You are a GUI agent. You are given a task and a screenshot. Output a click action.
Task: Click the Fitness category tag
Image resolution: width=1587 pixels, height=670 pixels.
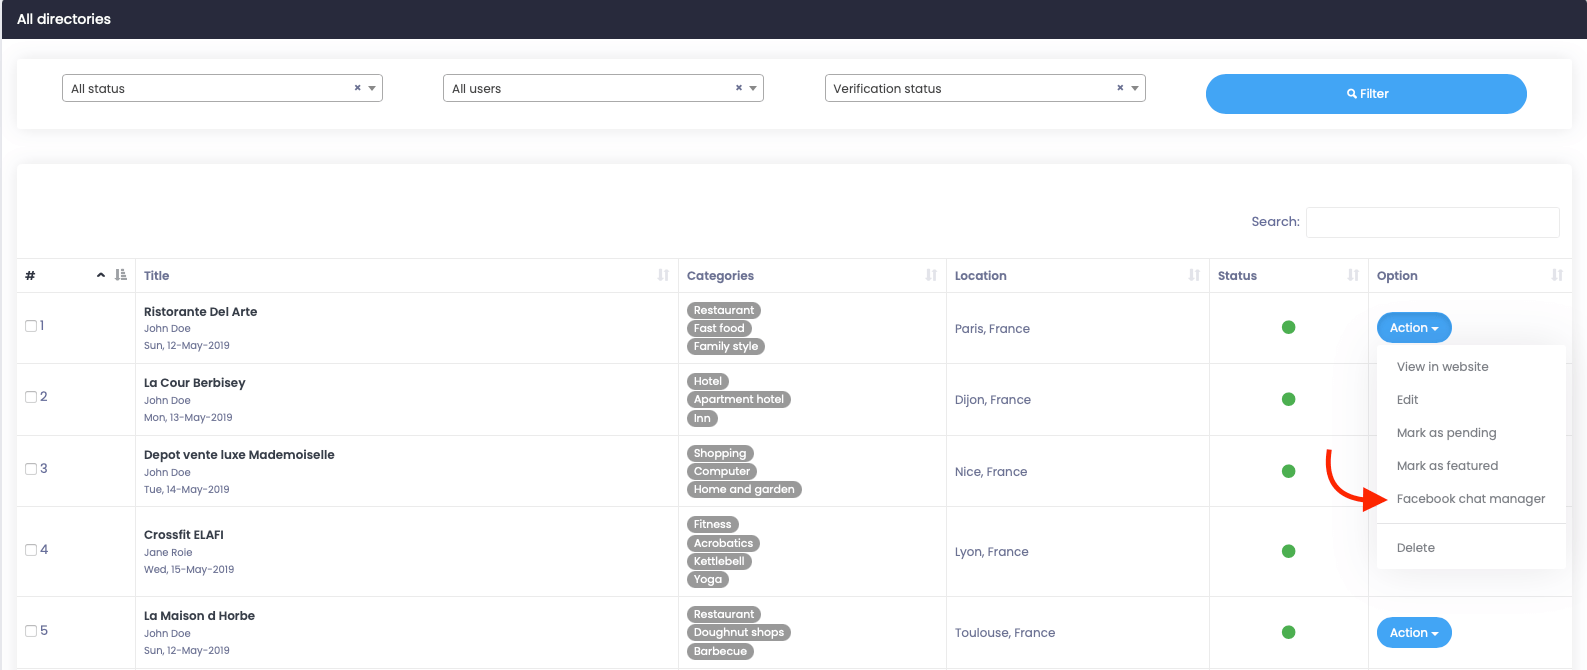tap(713, 524)
